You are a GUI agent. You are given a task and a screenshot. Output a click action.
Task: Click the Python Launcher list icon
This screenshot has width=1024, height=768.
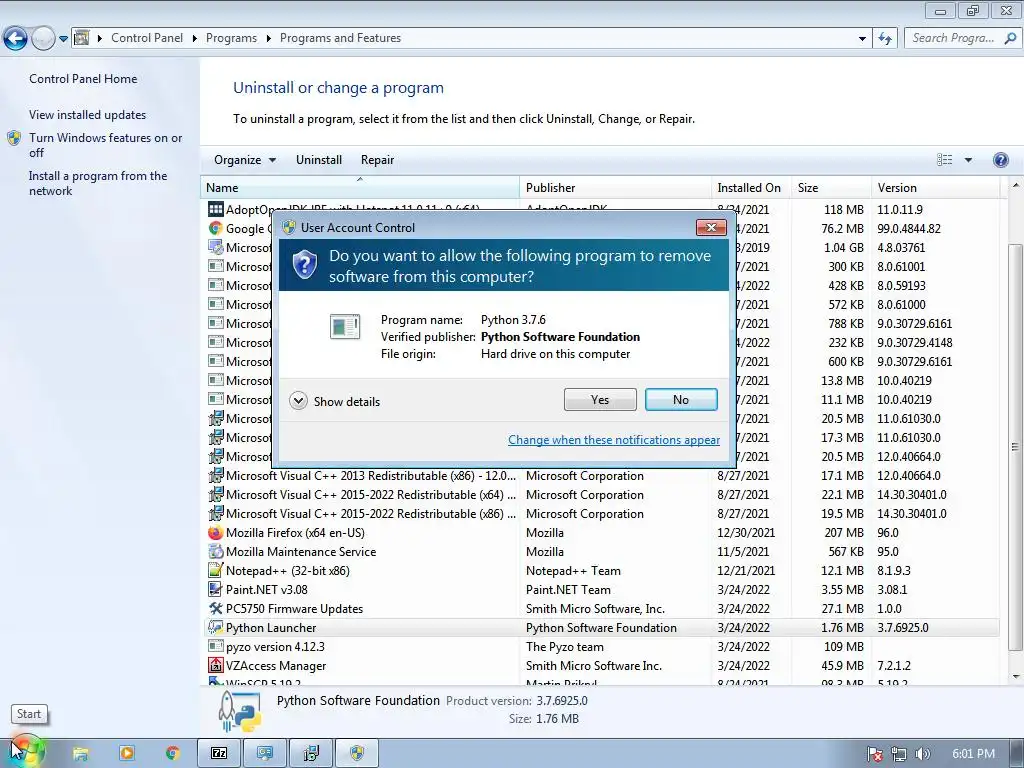[x=215, y=628]
